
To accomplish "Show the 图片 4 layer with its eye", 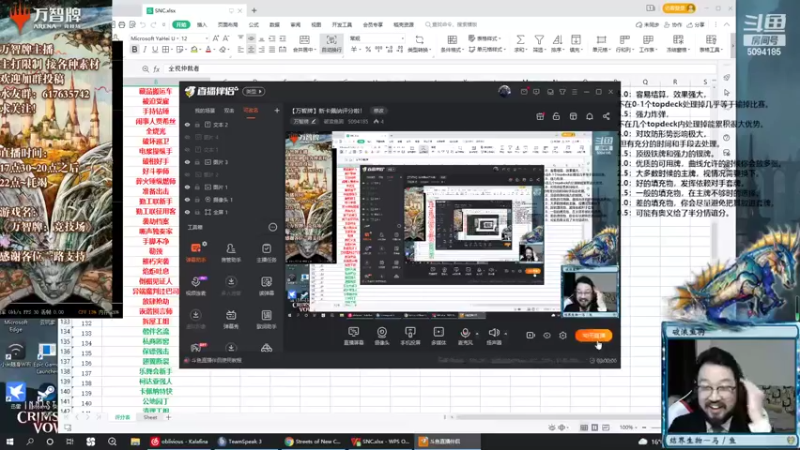I will coord(187,137).
